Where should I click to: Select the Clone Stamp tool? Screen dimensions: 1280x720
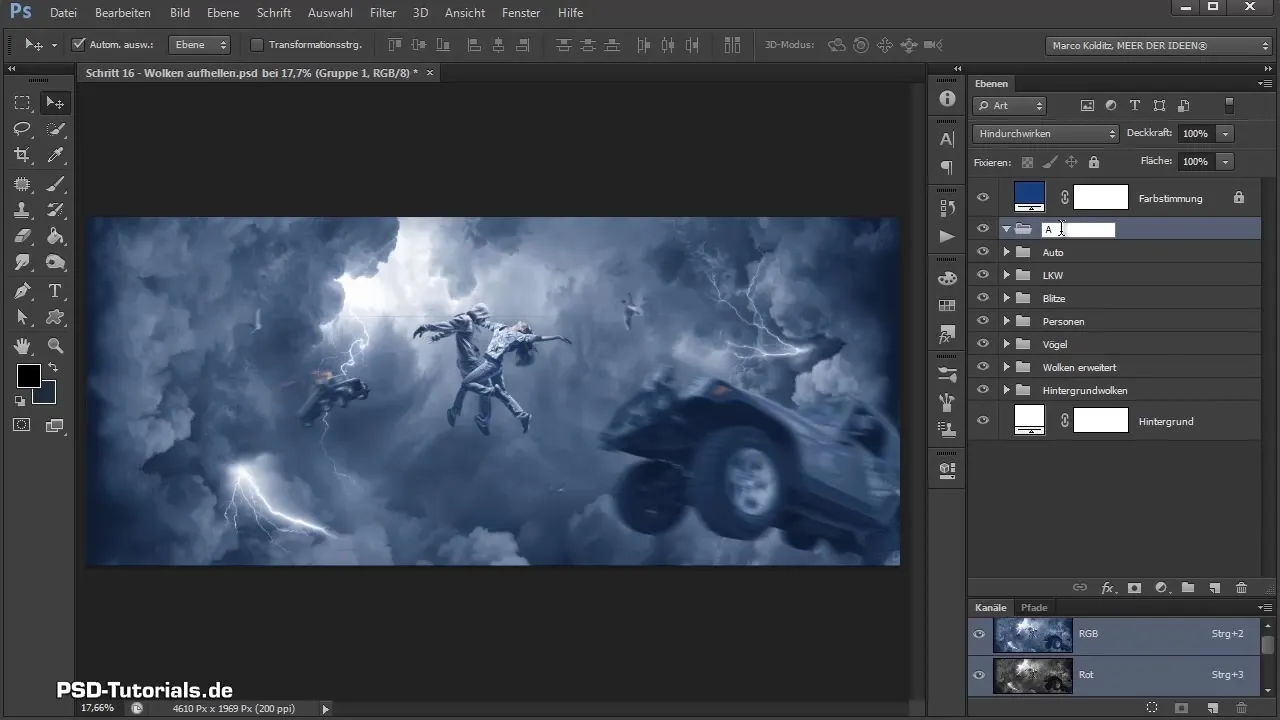pos(22,210)
